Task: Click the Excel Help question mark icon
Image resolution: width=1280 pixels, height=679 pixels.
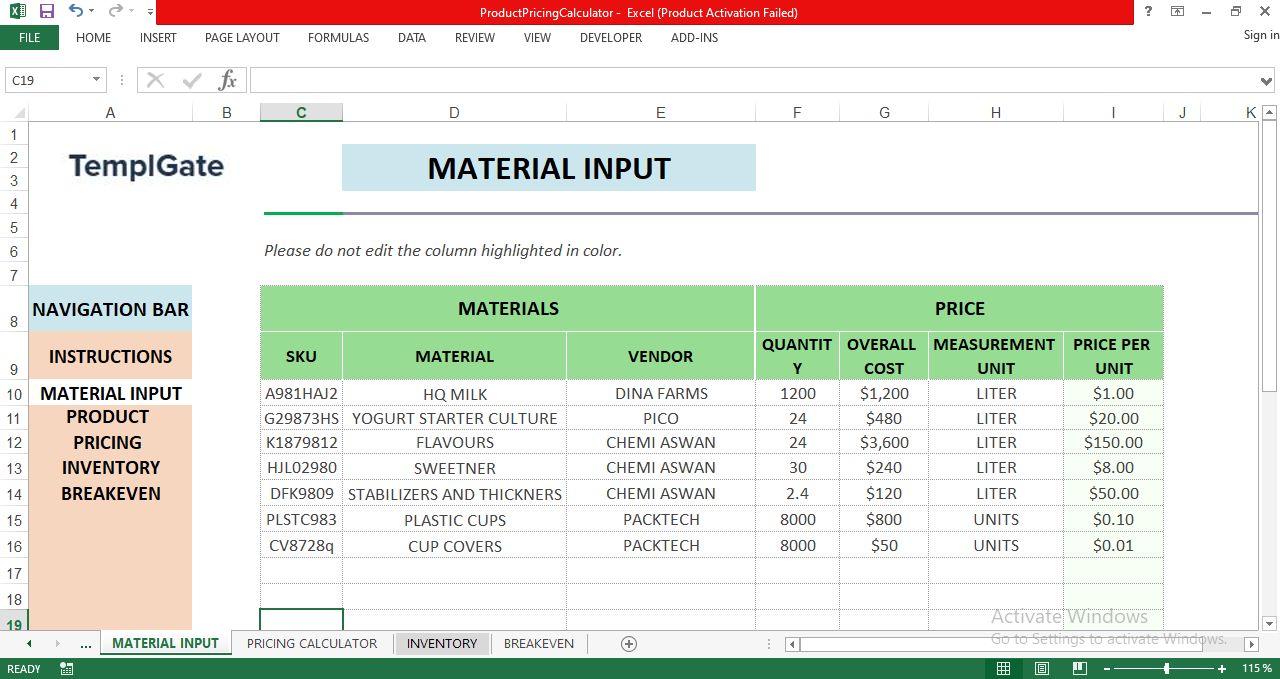Action: [x=1148, y=11]
